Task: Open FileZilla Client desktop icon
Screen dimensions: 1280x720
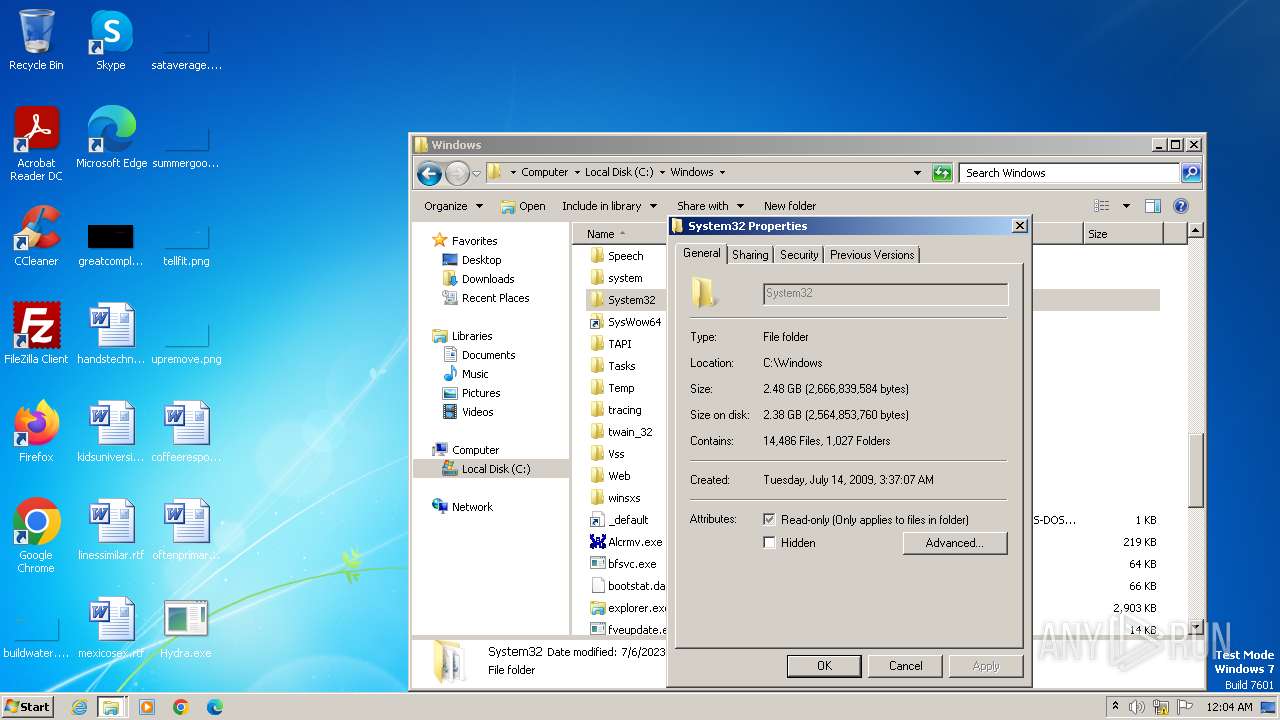Action: pyautogui.click(x=36, y=334)
